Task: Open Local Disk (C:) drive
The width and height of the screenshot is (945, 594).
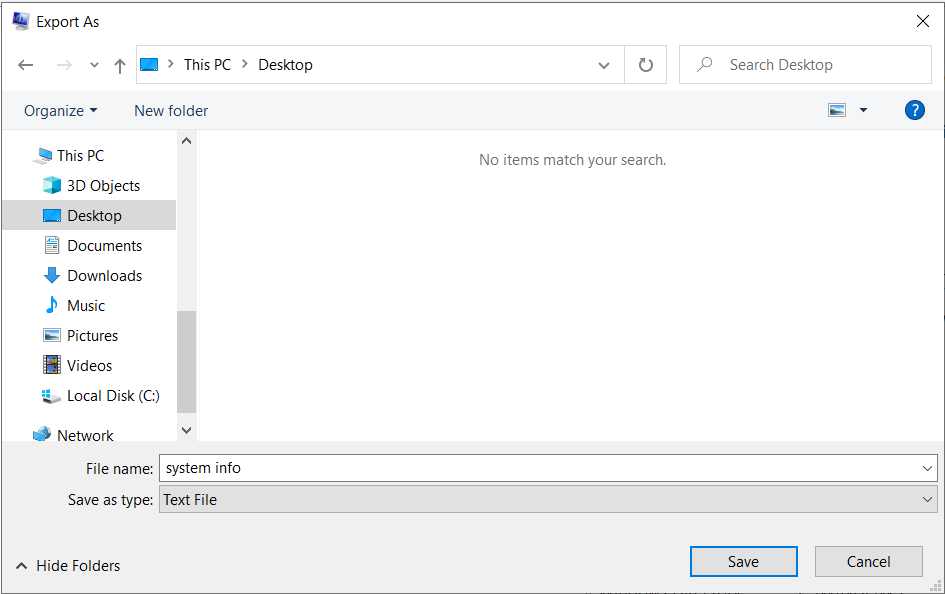Action: [x=112, y=396]
